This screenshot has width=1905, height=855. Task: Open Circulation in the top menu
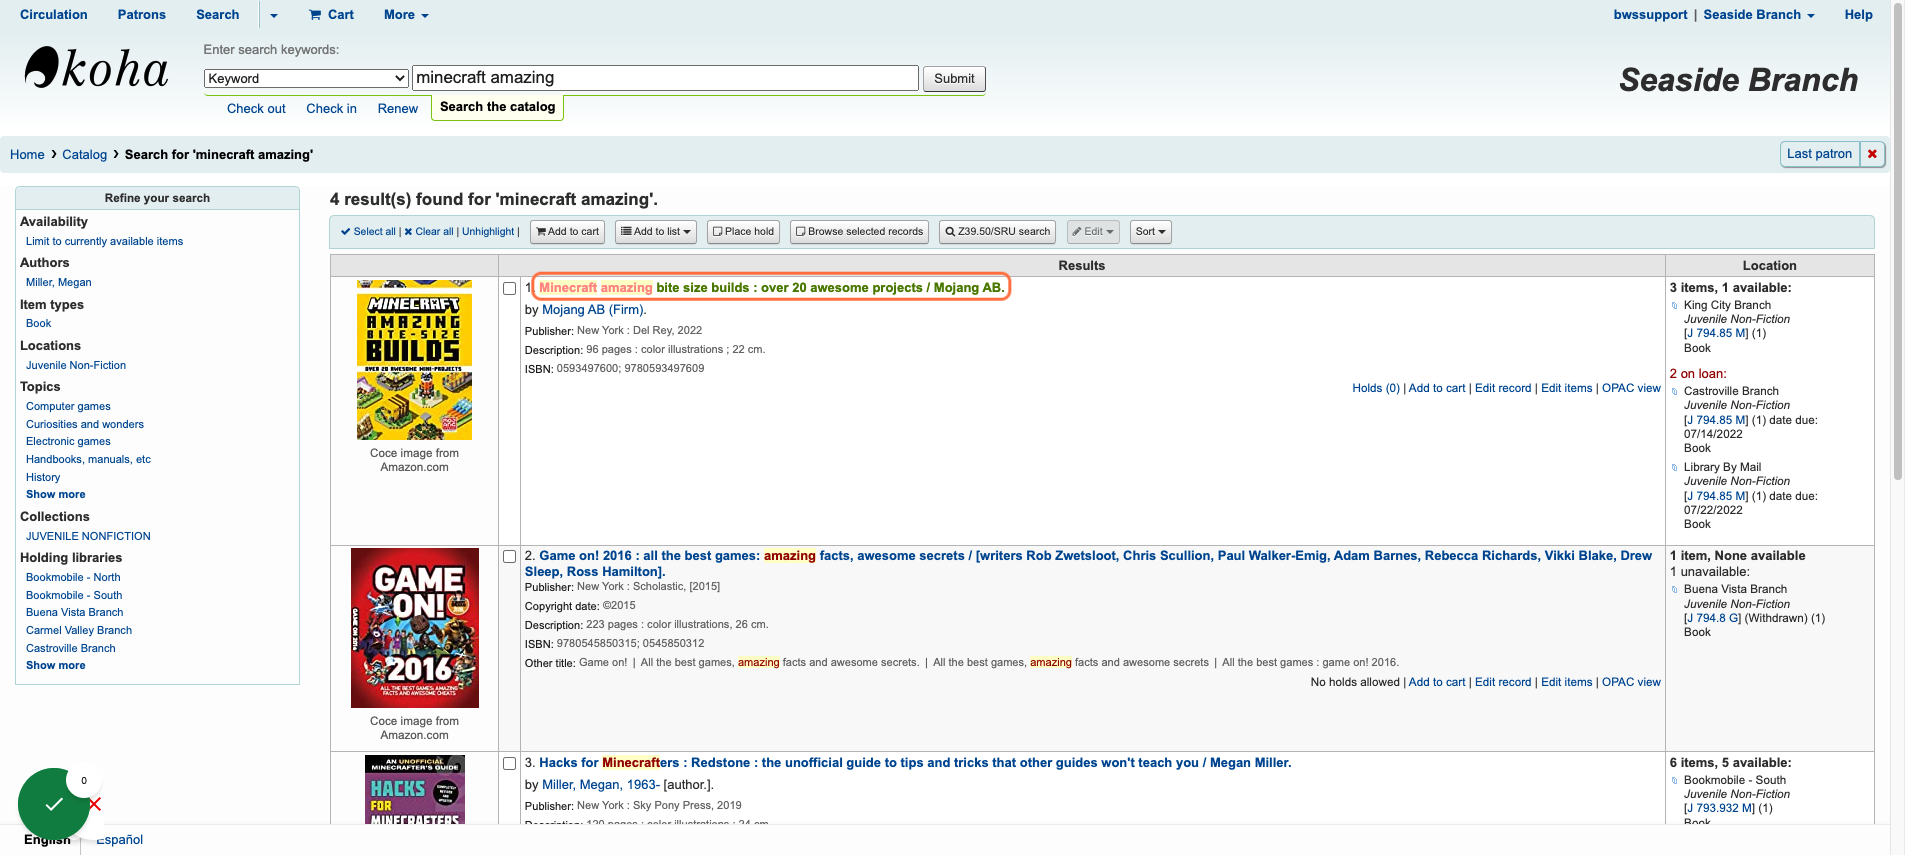54,15
